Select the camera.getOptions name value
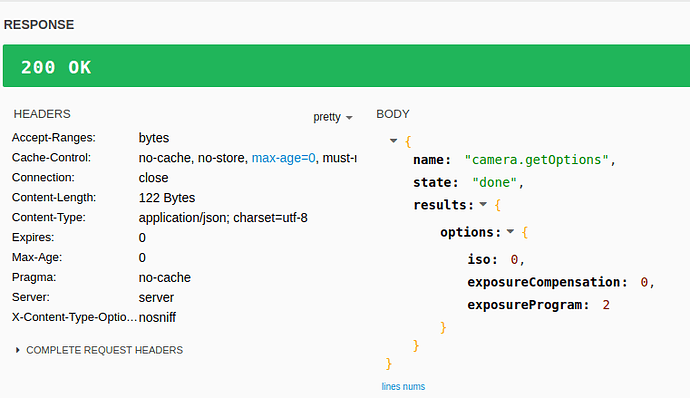690x398 pixels. [536, 159]
